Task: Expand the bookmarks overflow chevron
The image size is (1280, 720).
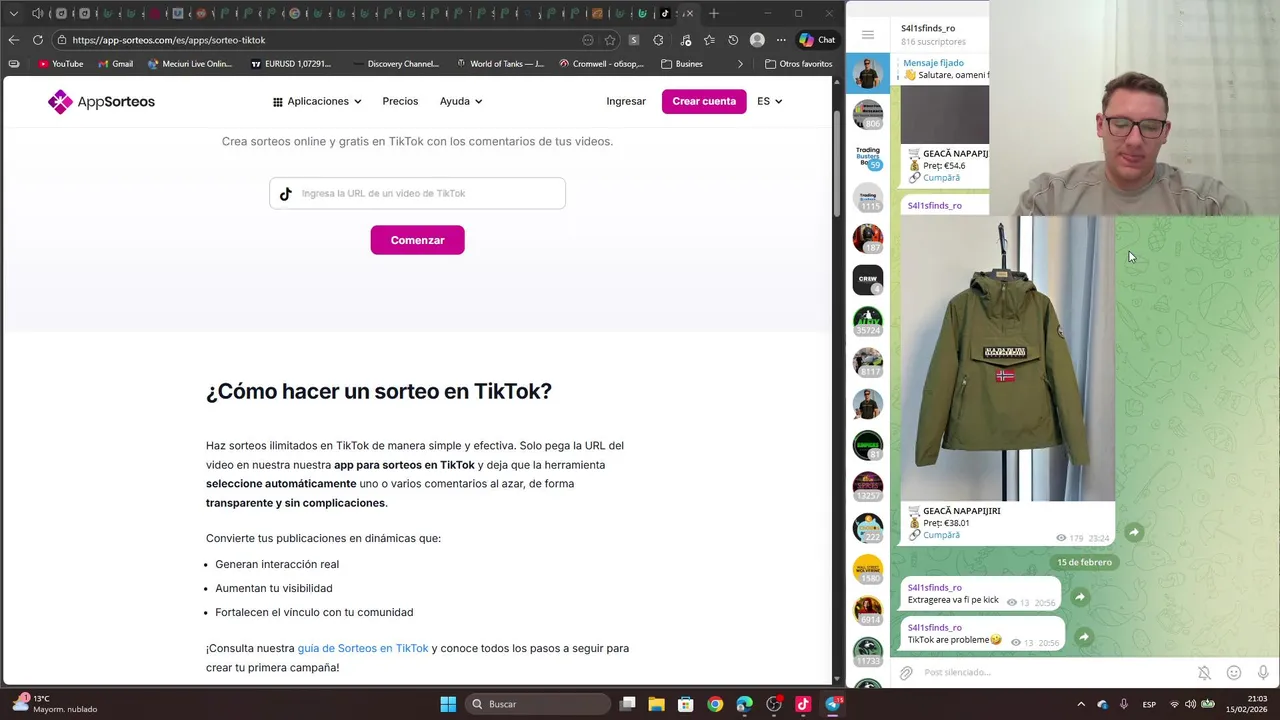Action: (x=740, y=64)
